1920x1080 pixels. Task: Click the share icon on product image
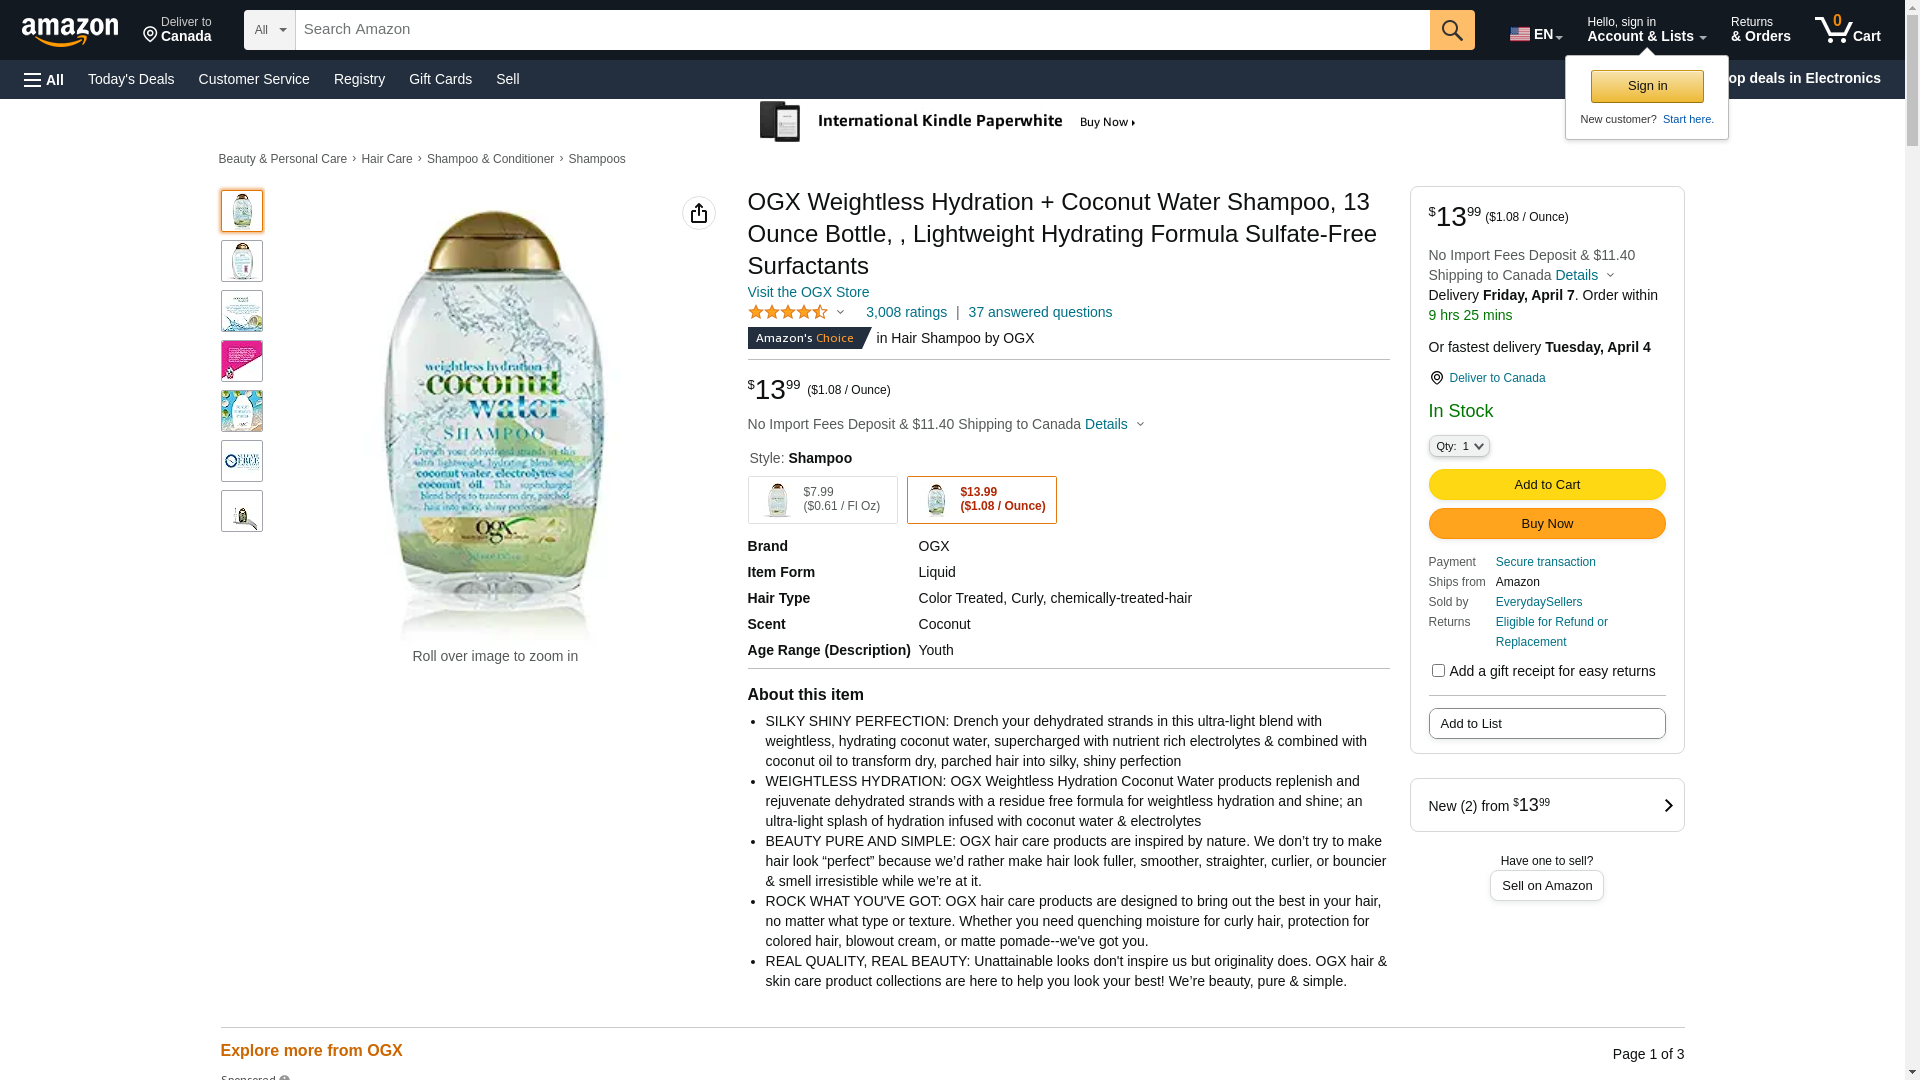click(699, 213)
